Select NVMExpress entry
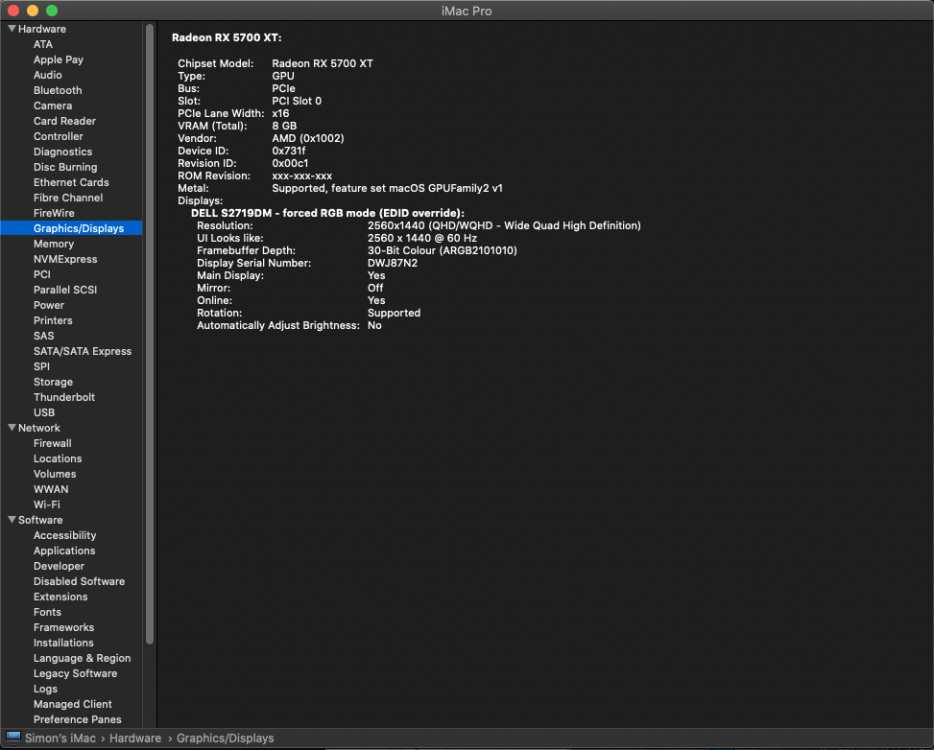The image size is (934, 750). [65, 259]
